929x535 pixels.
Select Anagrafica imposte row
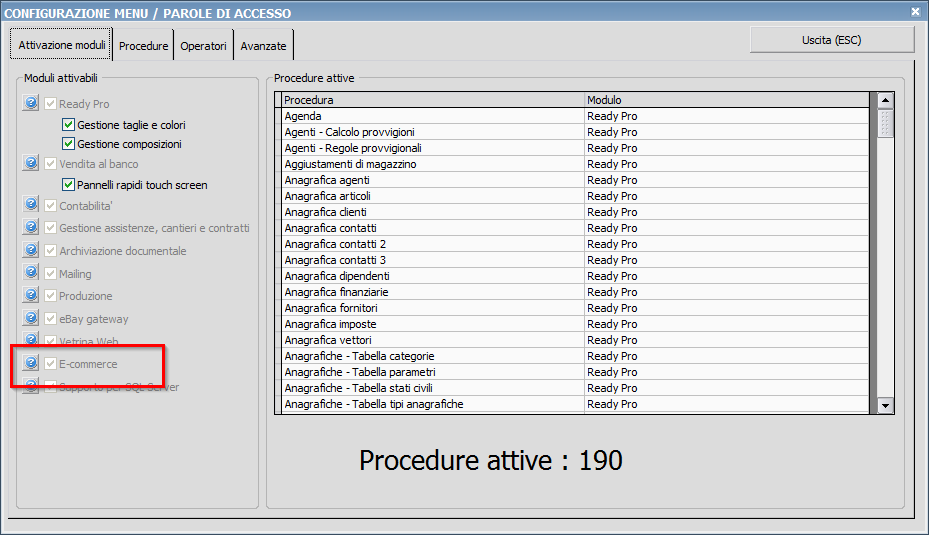pos(575,323)
